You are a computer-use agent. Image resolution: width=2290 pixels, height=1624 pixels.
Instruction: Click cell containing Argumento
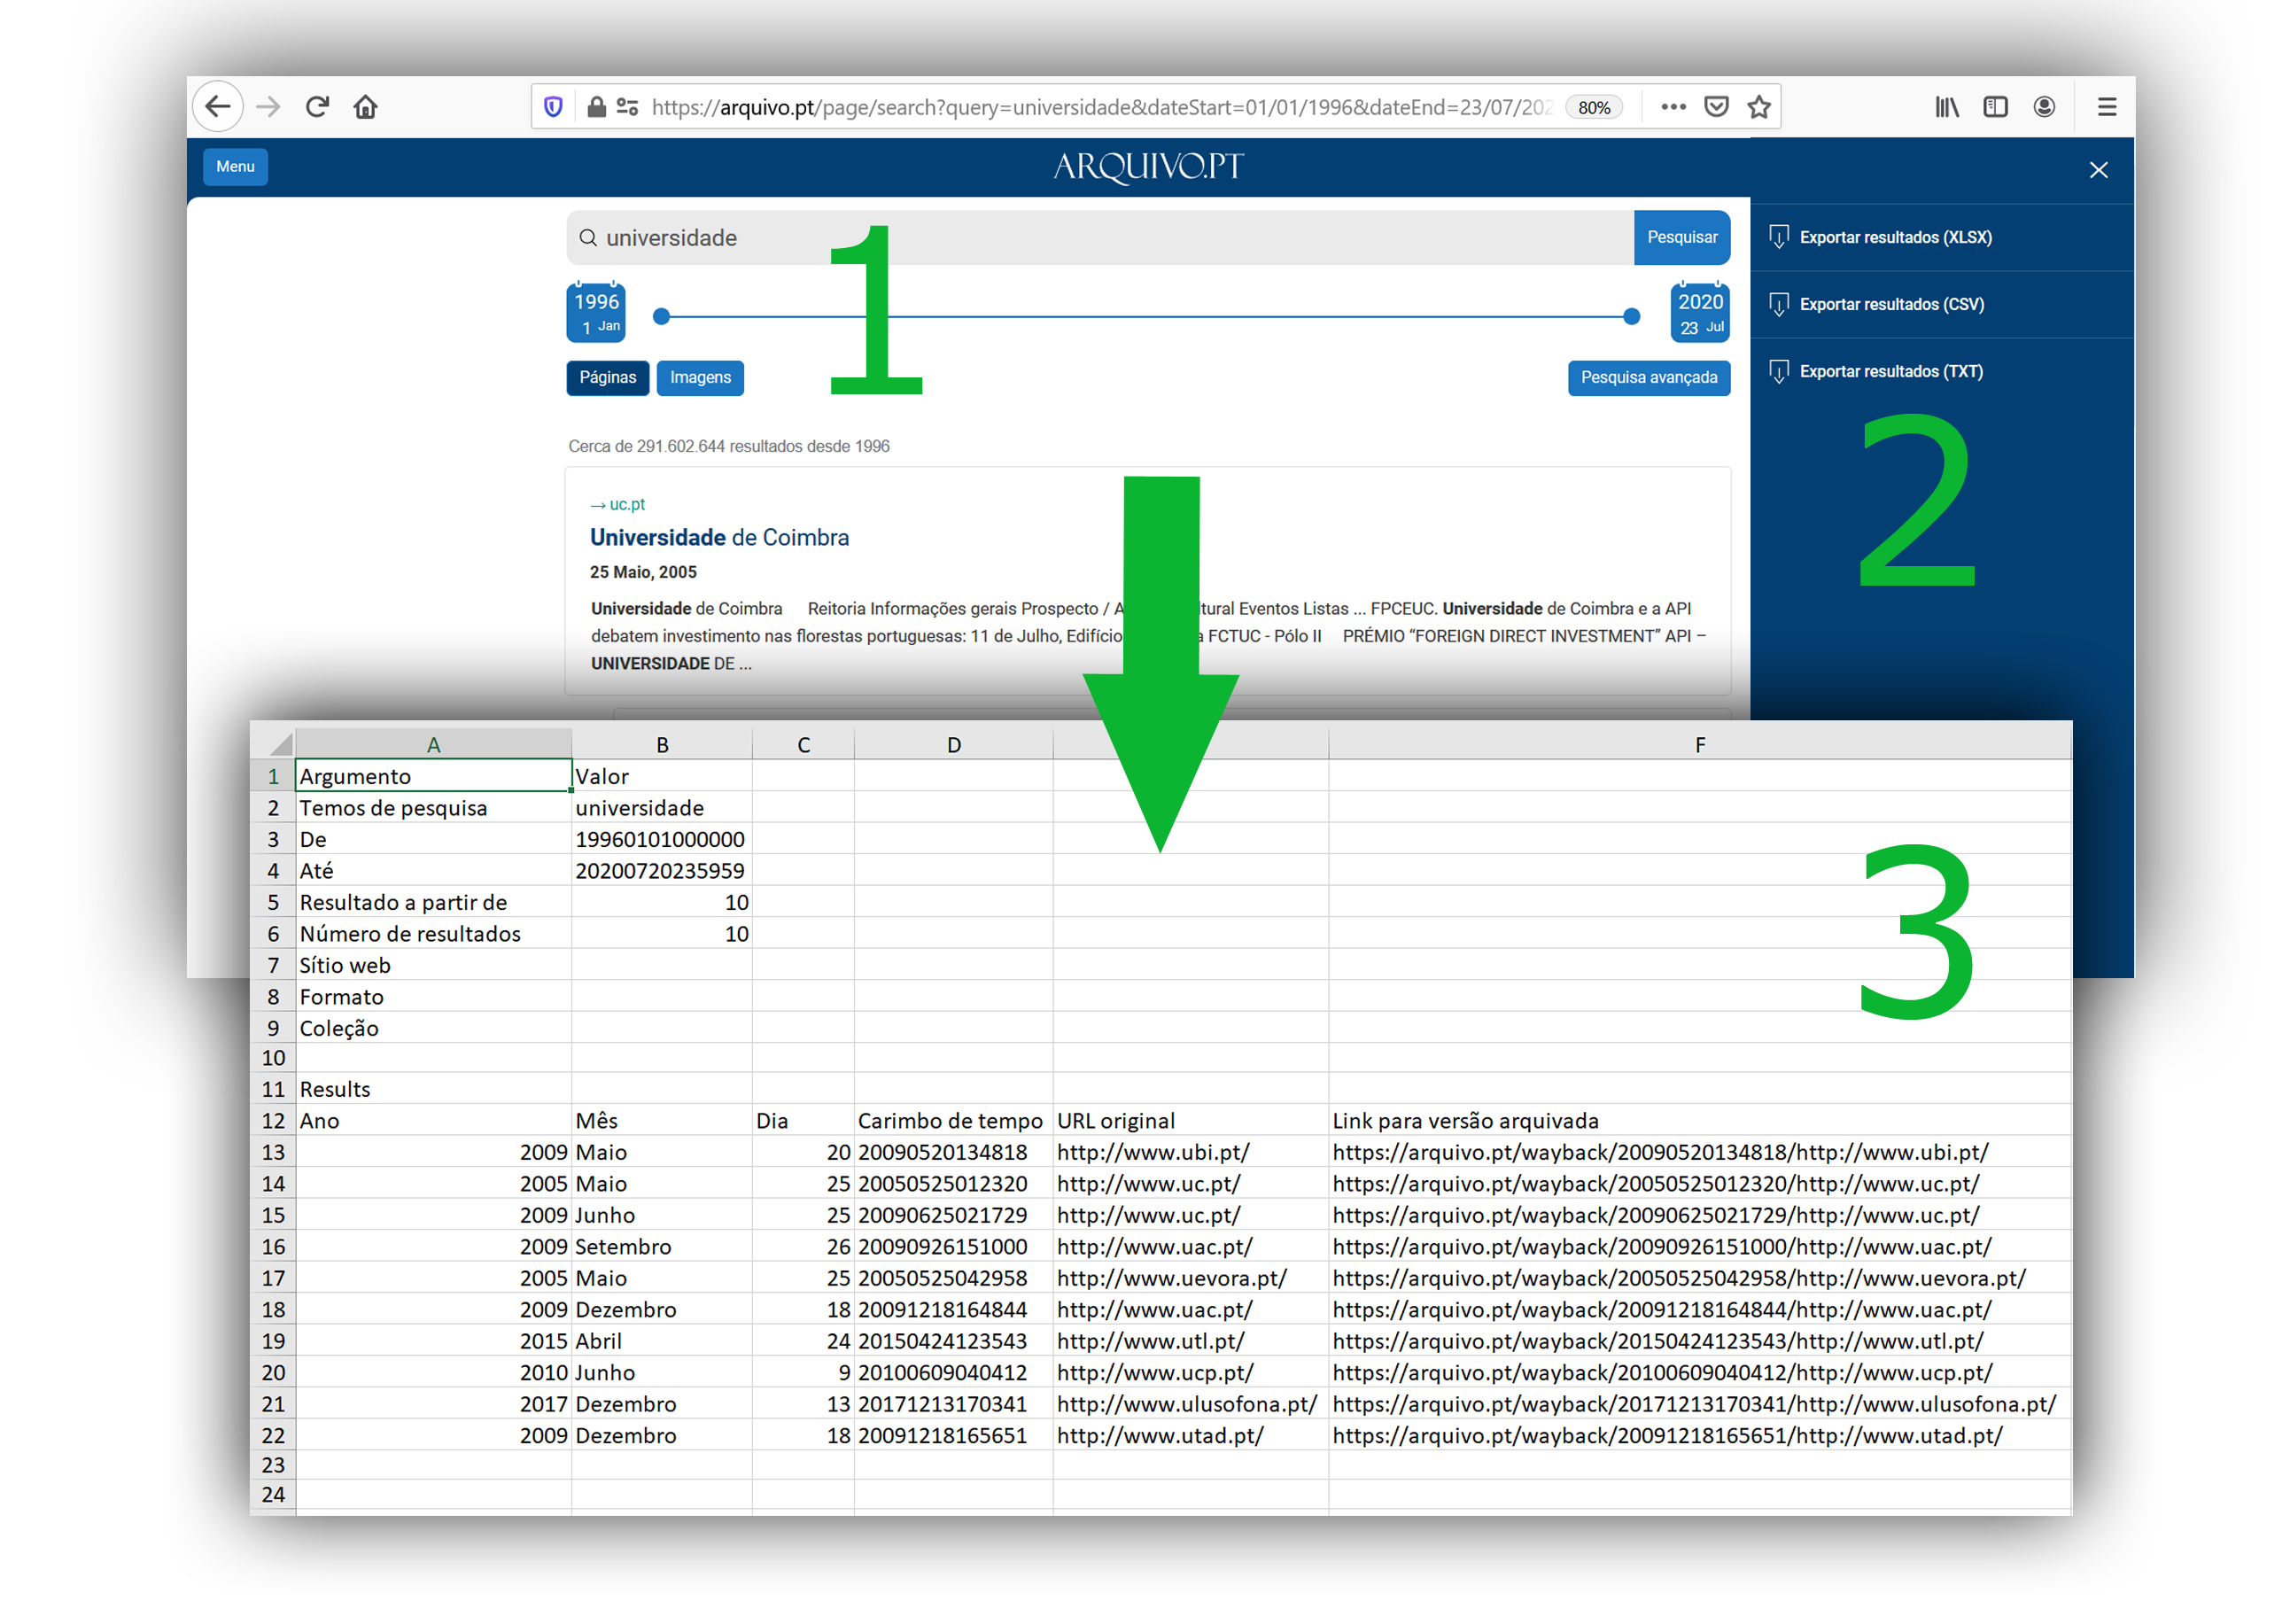(x=433, y=776)
